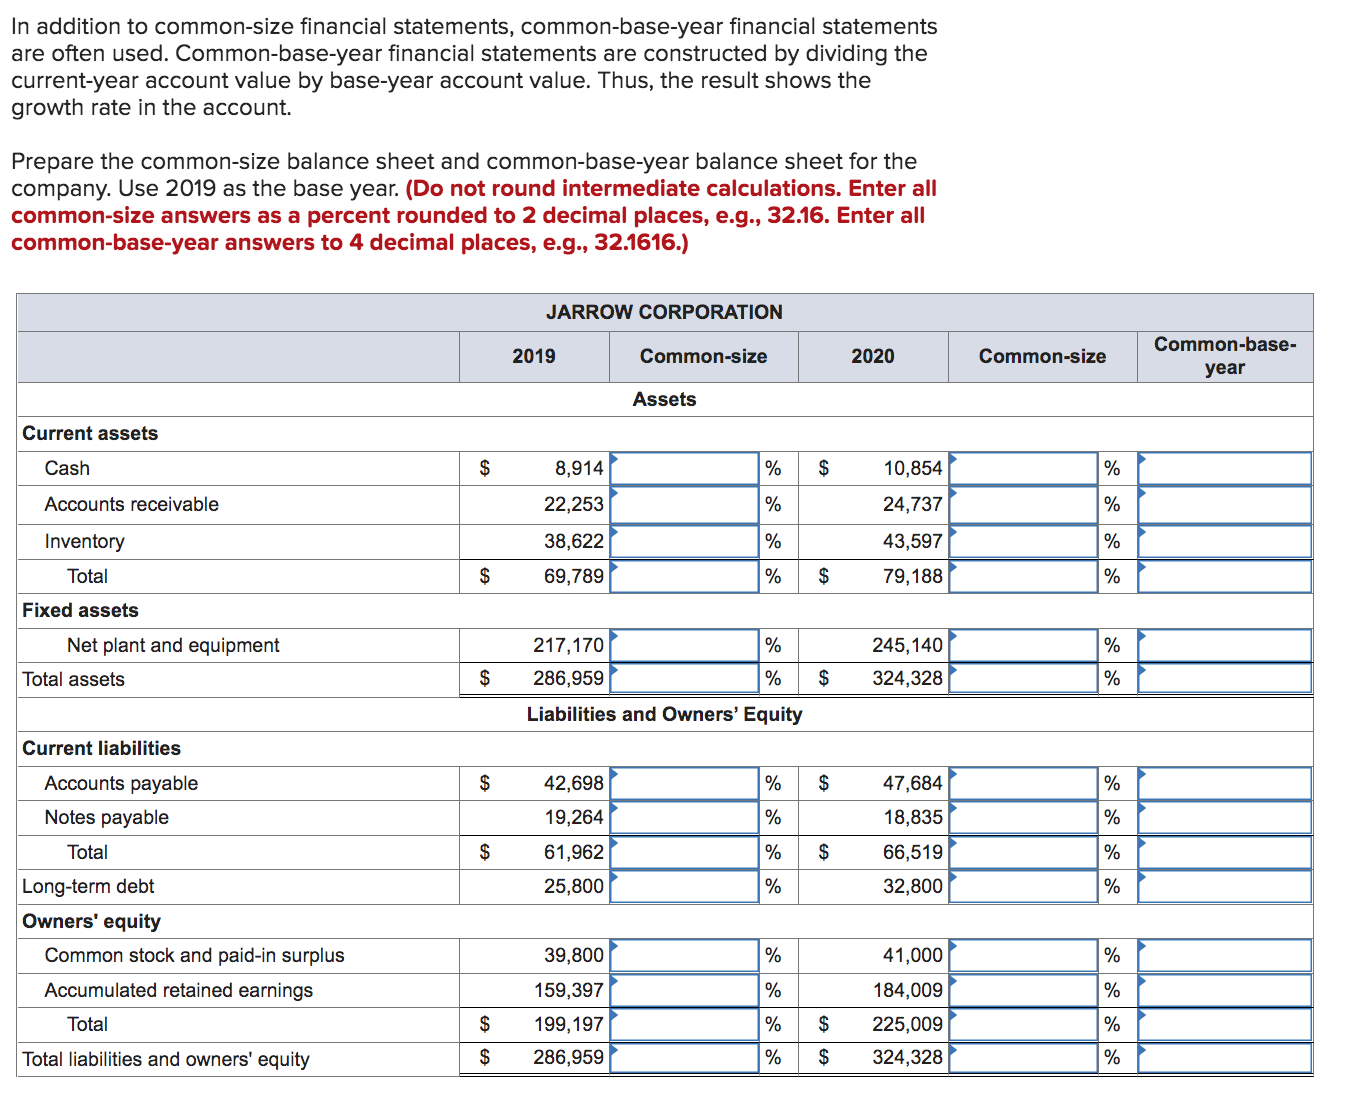
Task: Click the Common-base-year column header
Action: click(x=1224, y=356)
